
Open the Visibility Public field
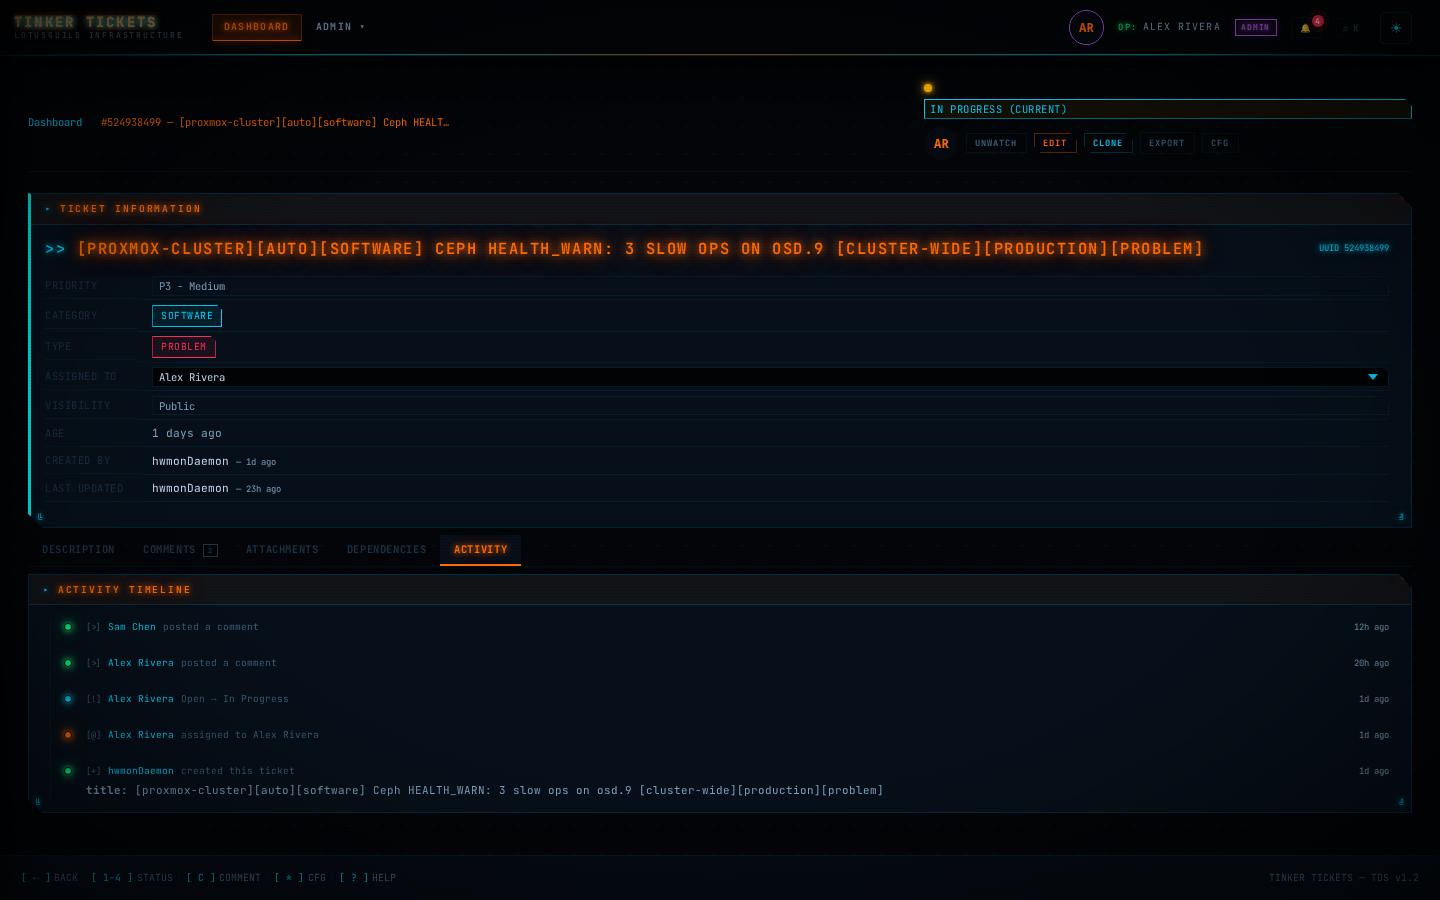(x=769, y=406)
